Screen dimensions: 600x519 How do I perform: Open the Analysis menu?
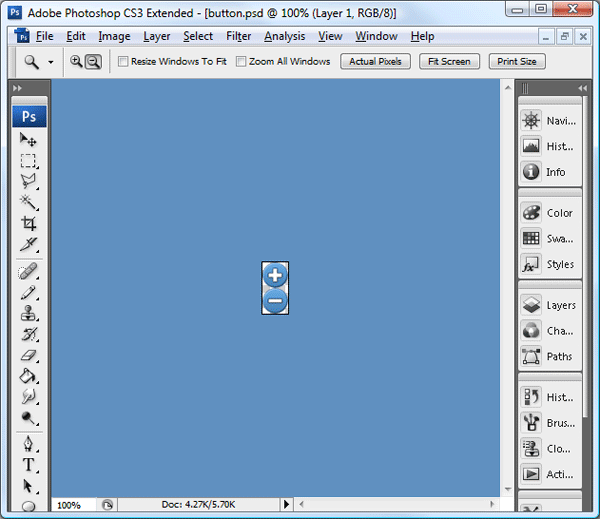point(285,36)
